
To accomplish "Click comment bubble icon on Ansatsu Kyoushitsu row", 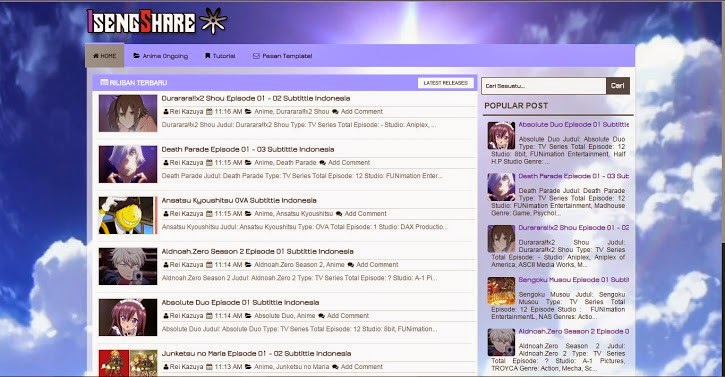I will (339, 214).
